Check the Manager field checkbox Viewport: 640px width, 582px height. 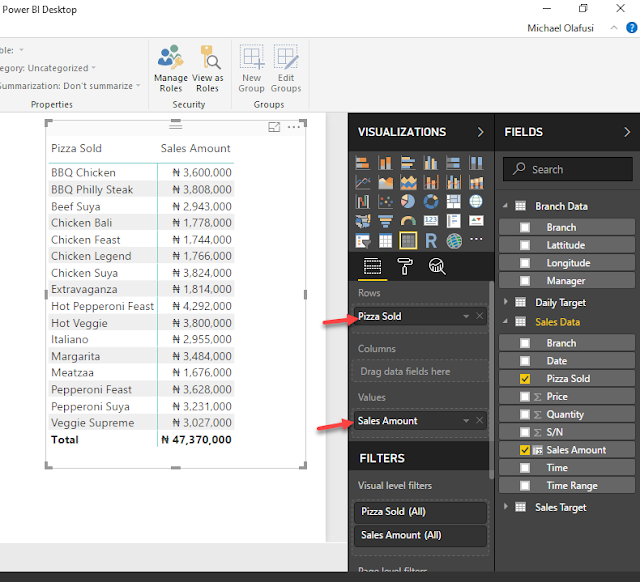click(x=525, y=281)
